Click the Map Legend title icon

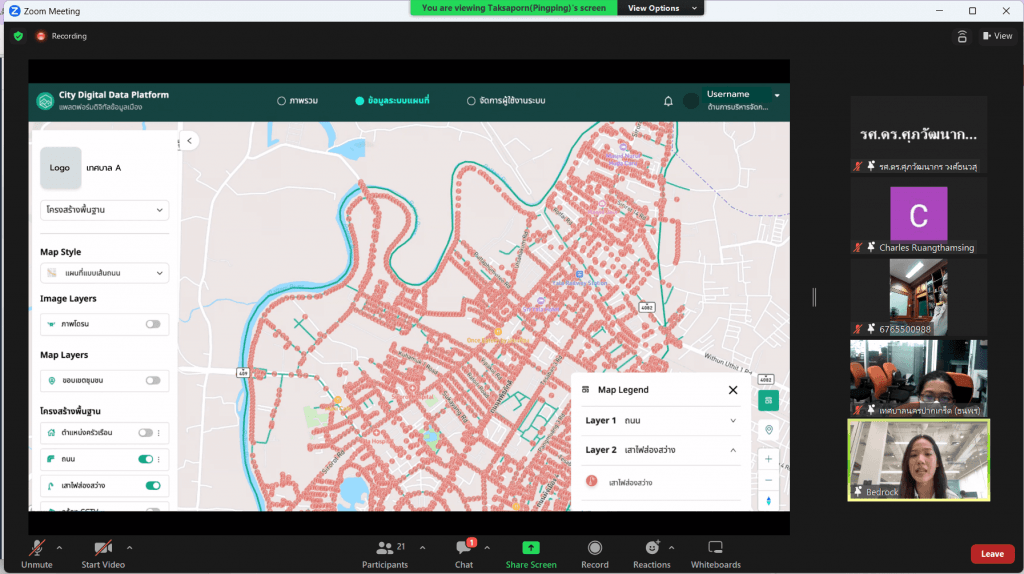586,389
